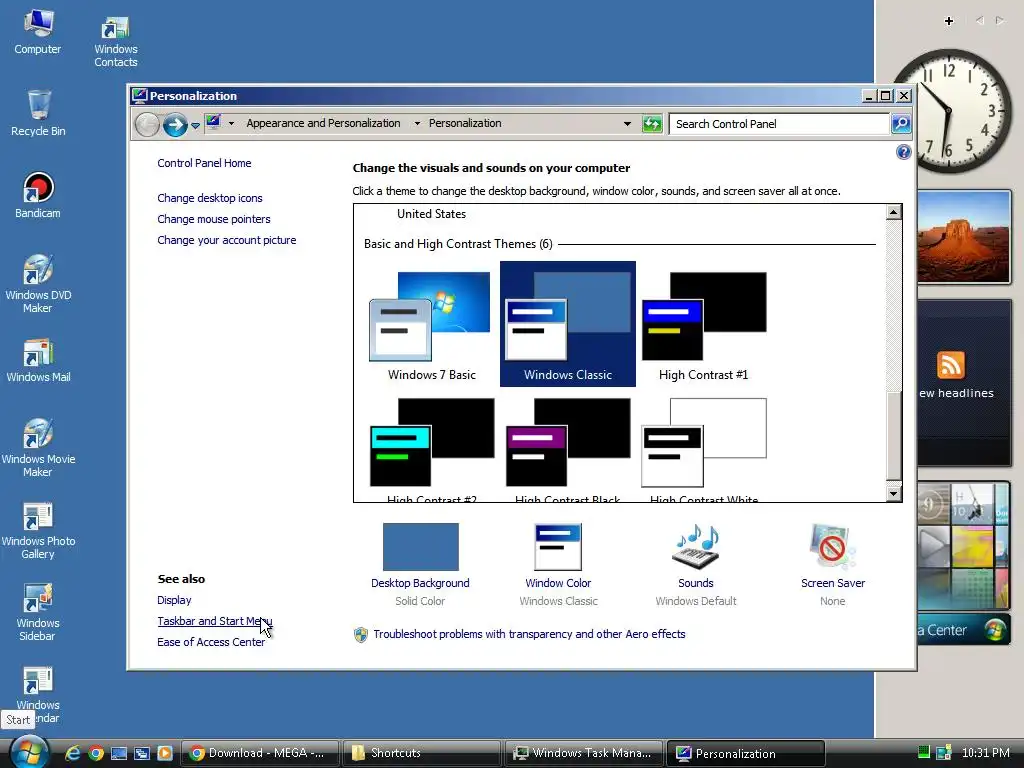Click Show Desktop quick launch icon
The image size is (1024, 768).
[119, 753]
